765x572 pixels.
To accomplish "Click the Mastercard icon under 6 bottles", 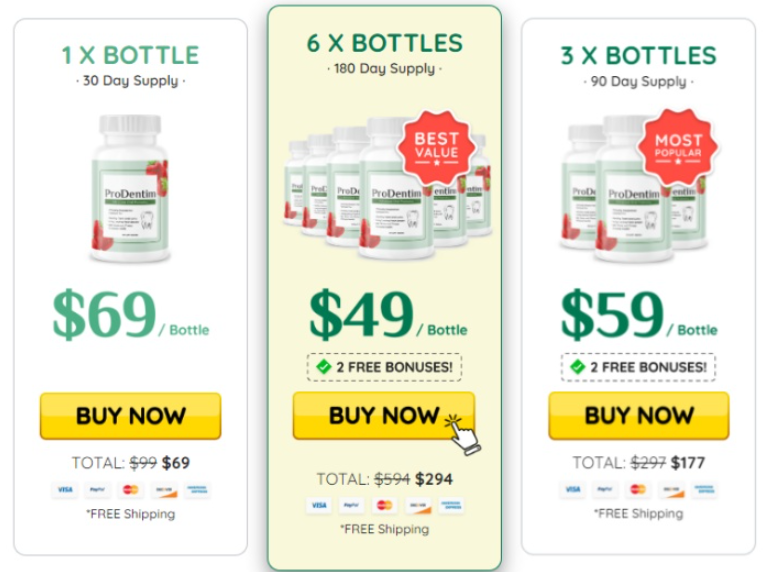I will click(384, 505).
